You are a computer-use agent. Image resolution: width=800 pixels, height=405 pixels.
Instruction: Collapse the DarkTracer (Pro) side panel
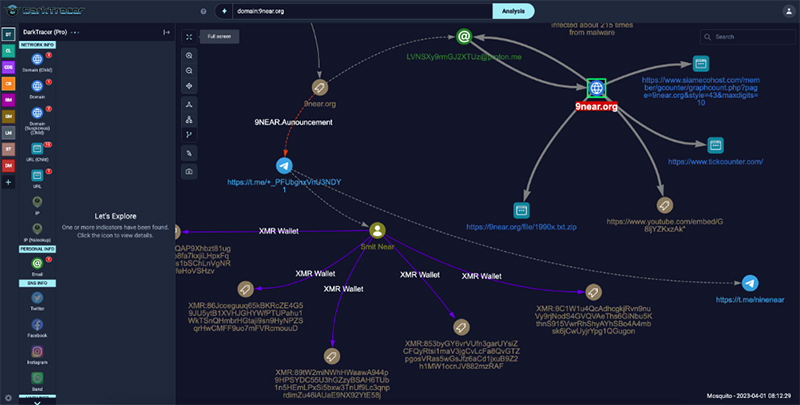point(166,32)
